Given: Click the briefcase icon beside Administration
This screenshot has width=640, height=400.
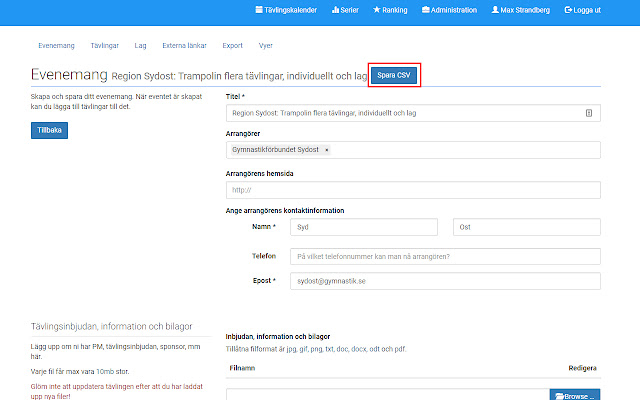Looking at the screenshot, I should coord(425,9).
